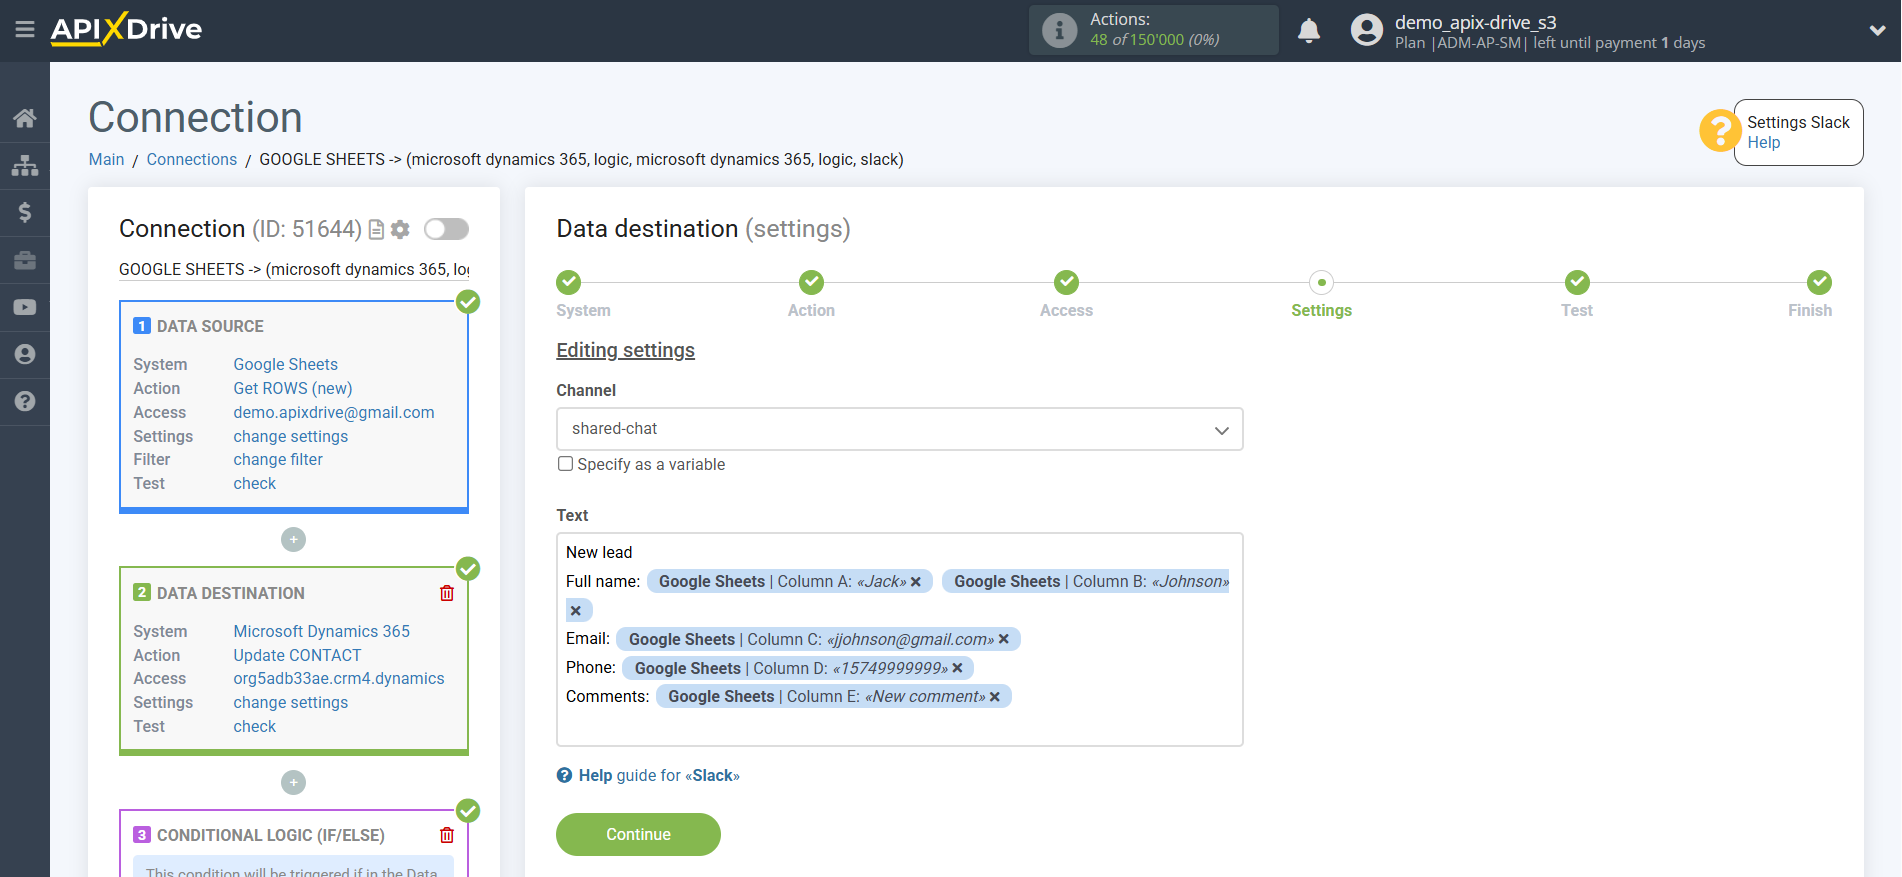Click check in Data Source Test row
The image size is (1902, 877).
coord(254,484)
